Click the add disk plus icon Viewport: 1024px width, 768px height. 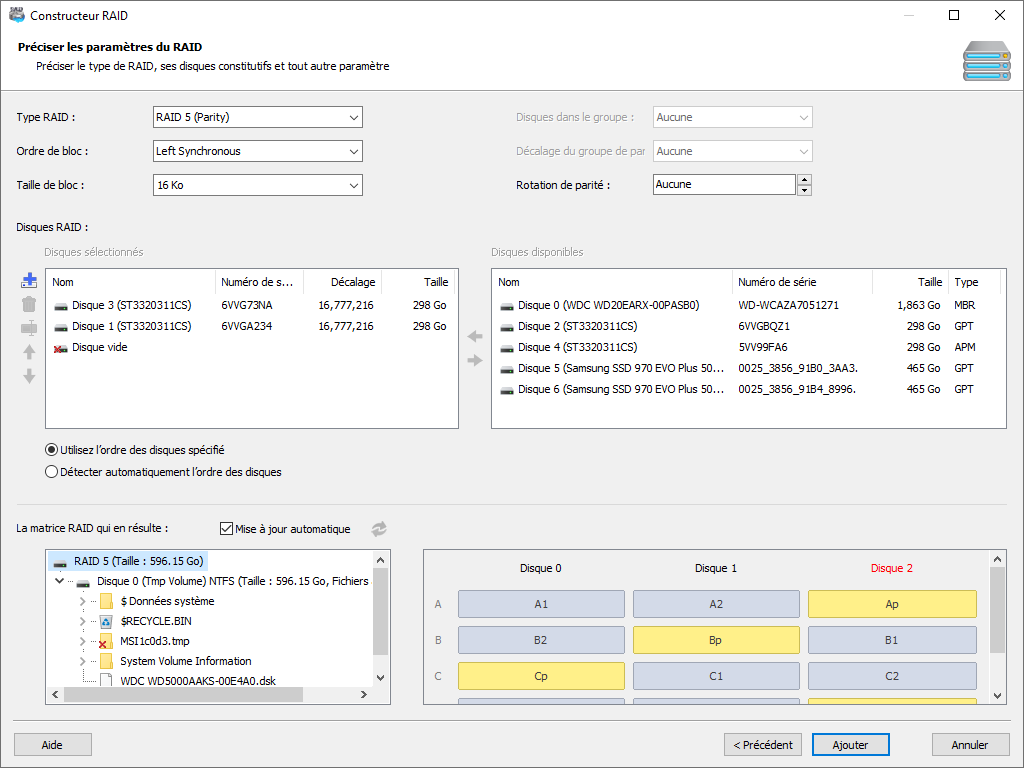pyautogui.click(x=29, y=281)
